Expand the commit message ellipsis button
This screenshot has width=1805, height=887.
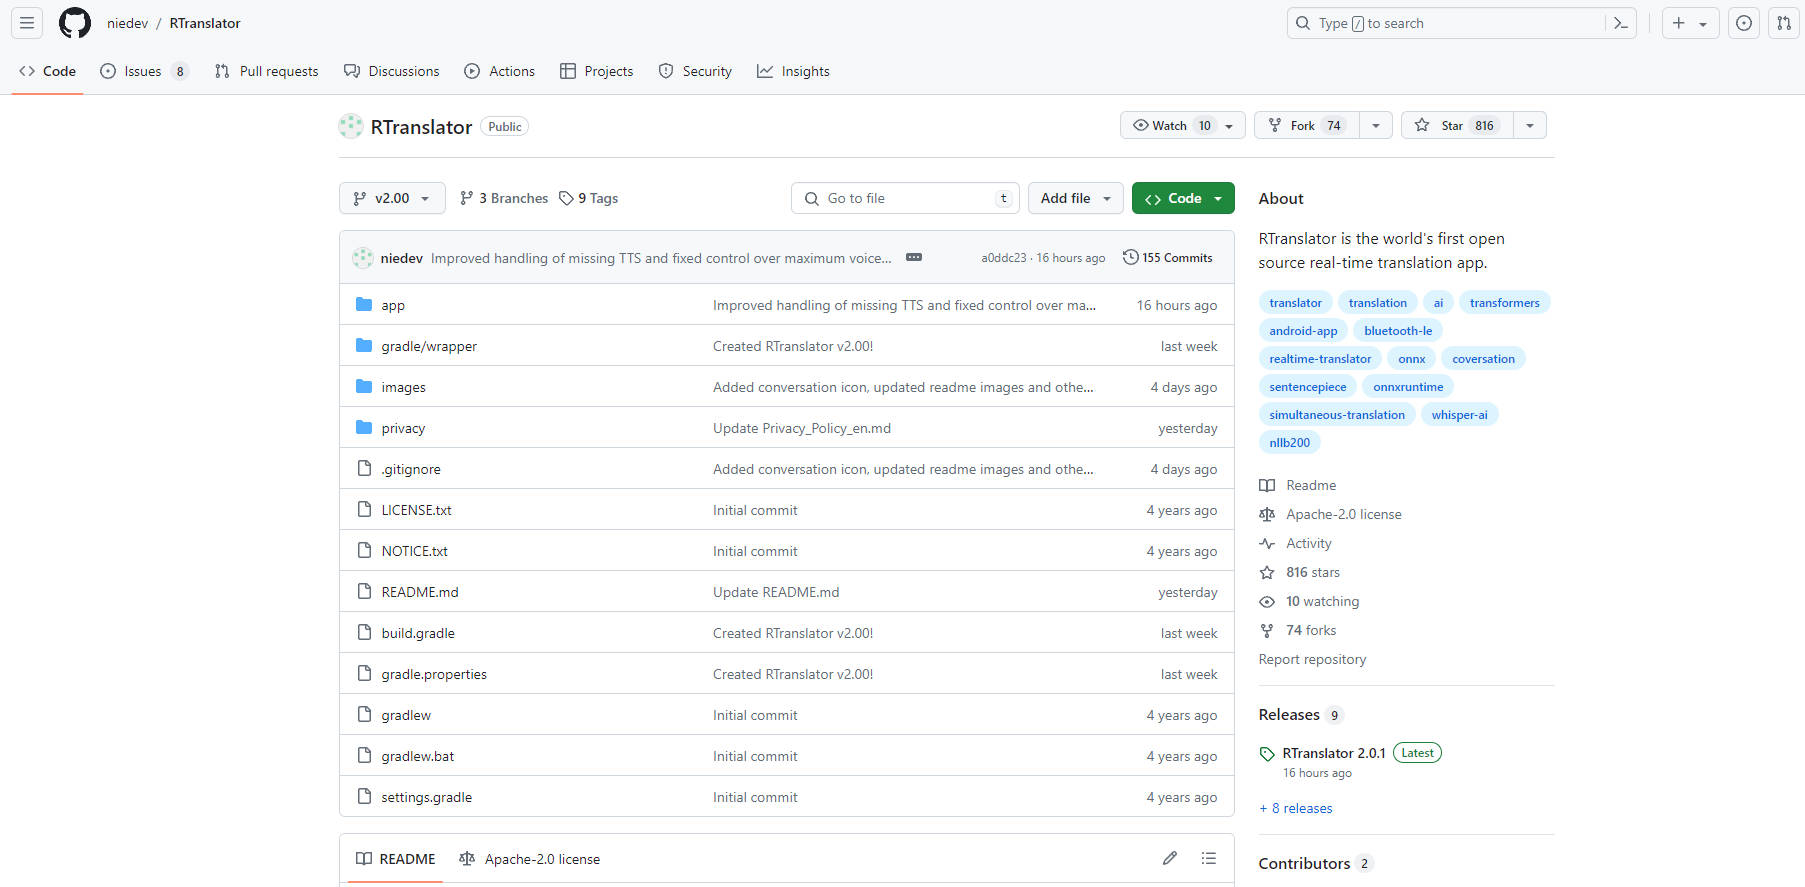[914, 257]
